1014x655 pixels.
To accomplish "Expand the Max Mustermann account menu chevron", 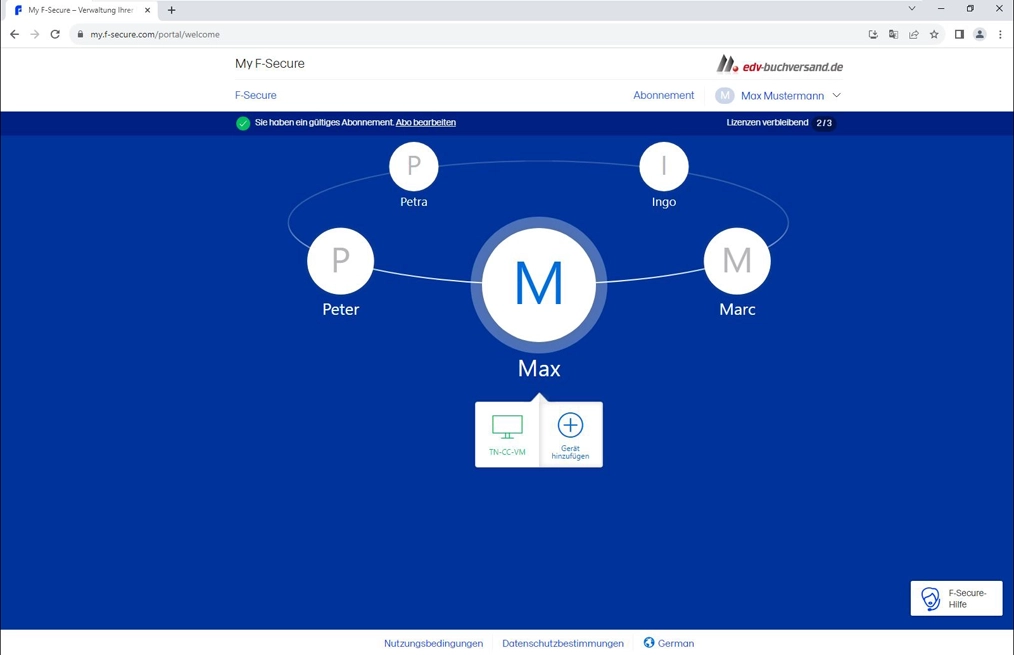I will tap(836, 95).
